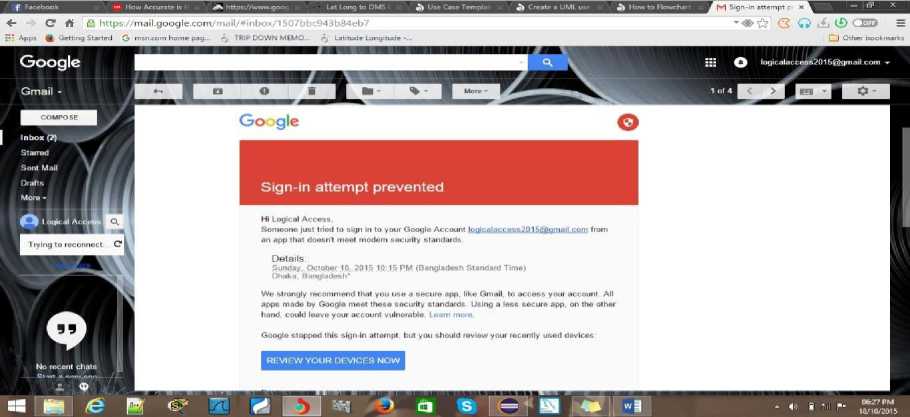Open the Sent Mail folder
The height and width of the screenshot is (417, 910).
(x=39, y=168)
